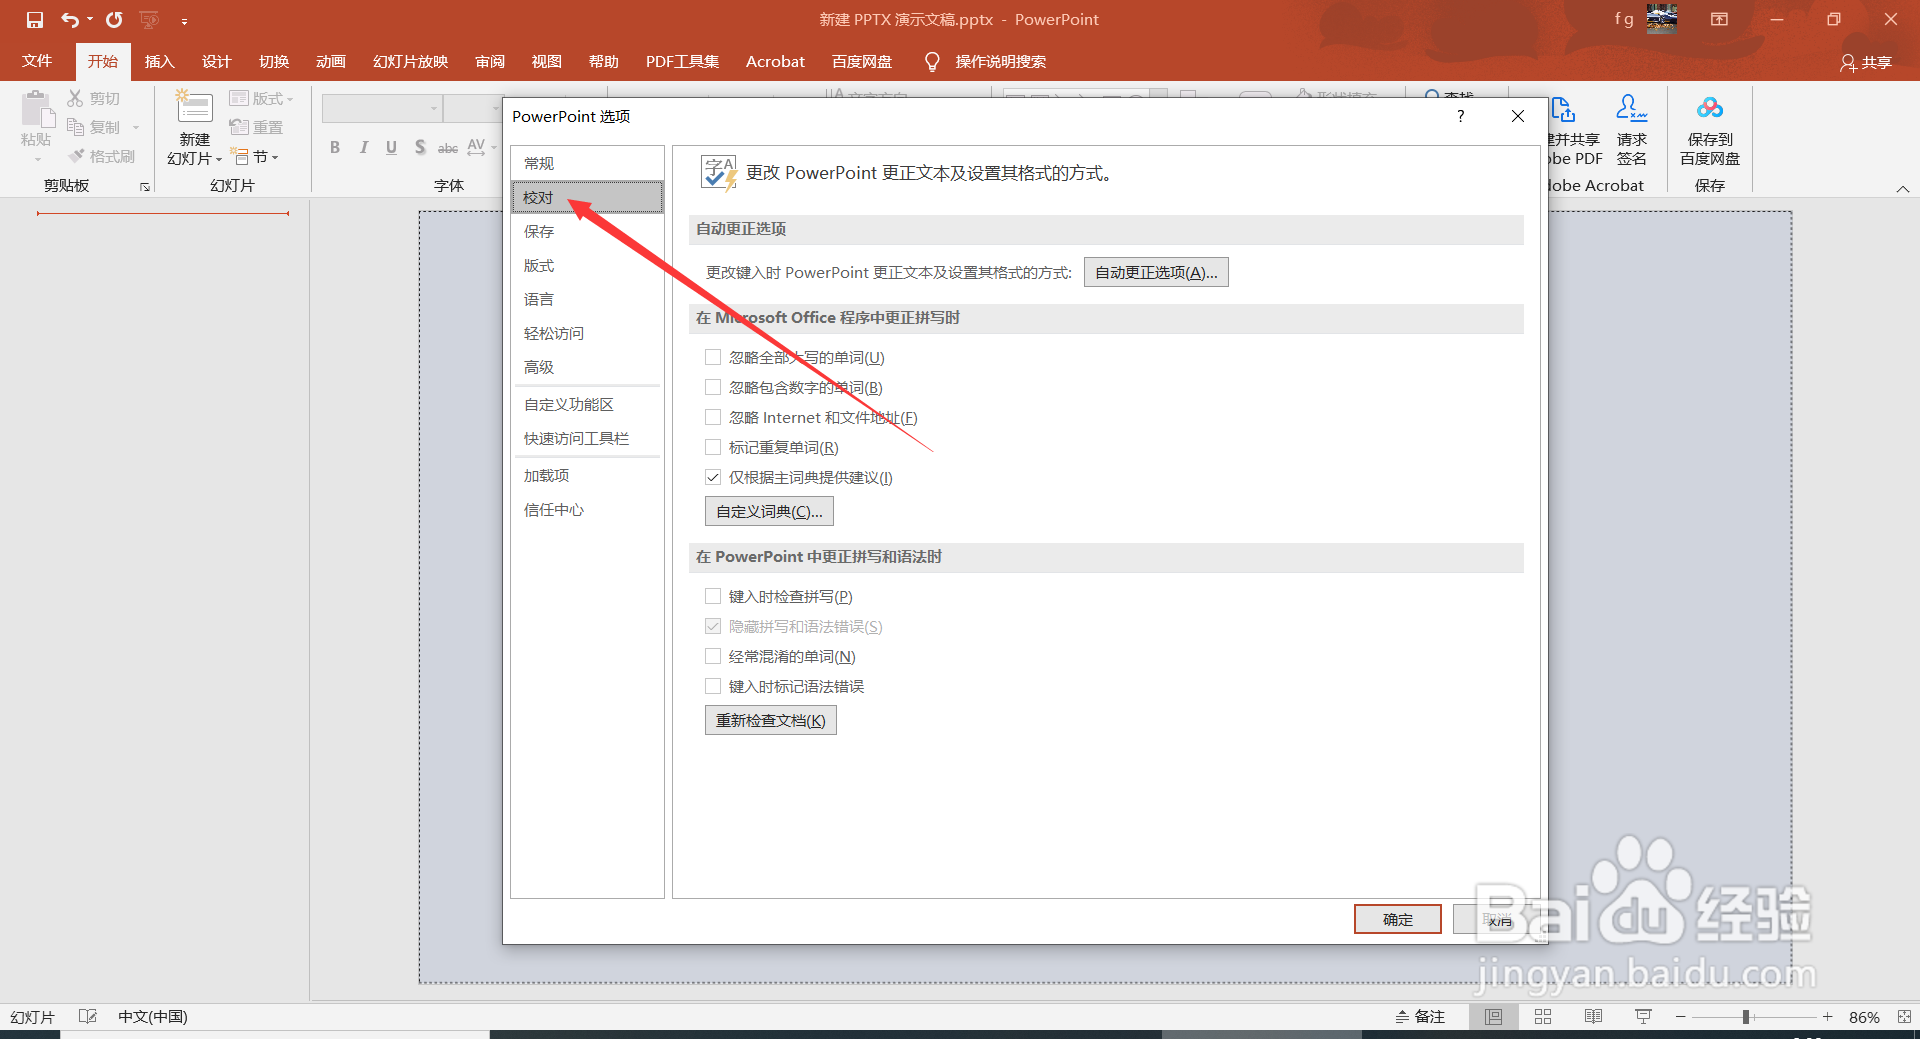
Task: Toggle text Shadow S button
Action: click(420, 147)
